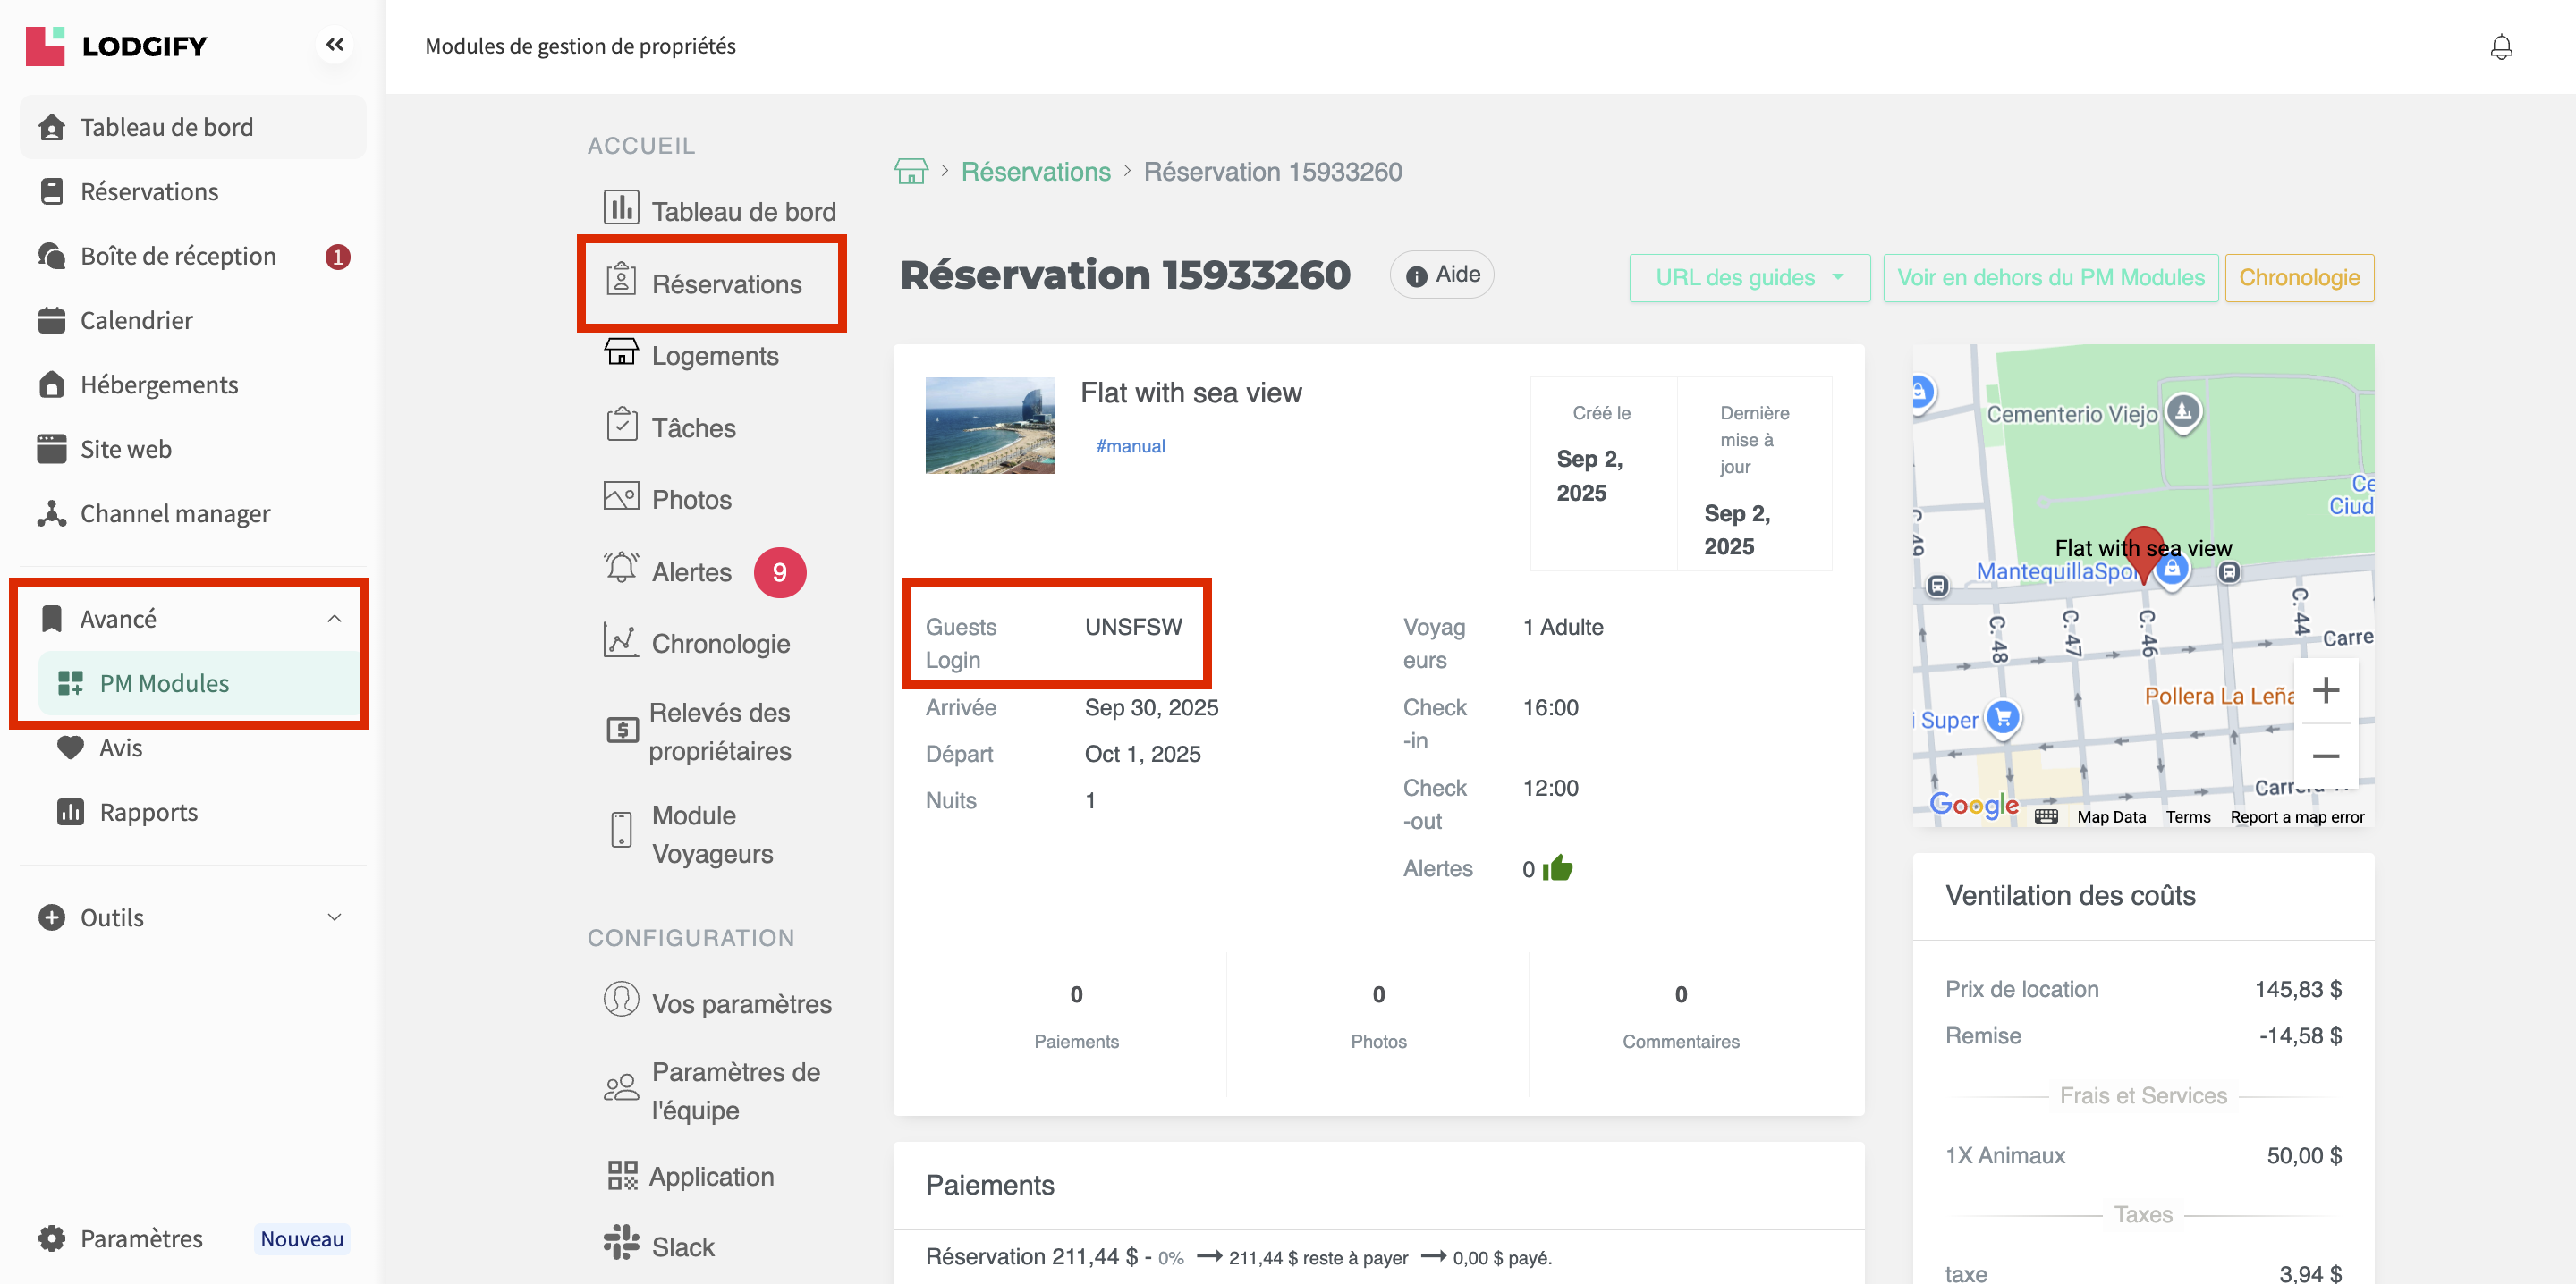Image resolution: width=2576 pixels, height=1284 pixels.
Task: Select Logements in PM Modules menu
Action: tap(714, 356)
